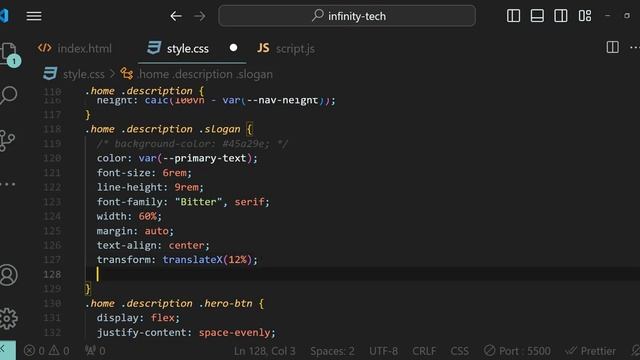Screen dimensions: 640x360
Task: Change the UTF-8 encoding selector
Action: [x=383, y=351]
